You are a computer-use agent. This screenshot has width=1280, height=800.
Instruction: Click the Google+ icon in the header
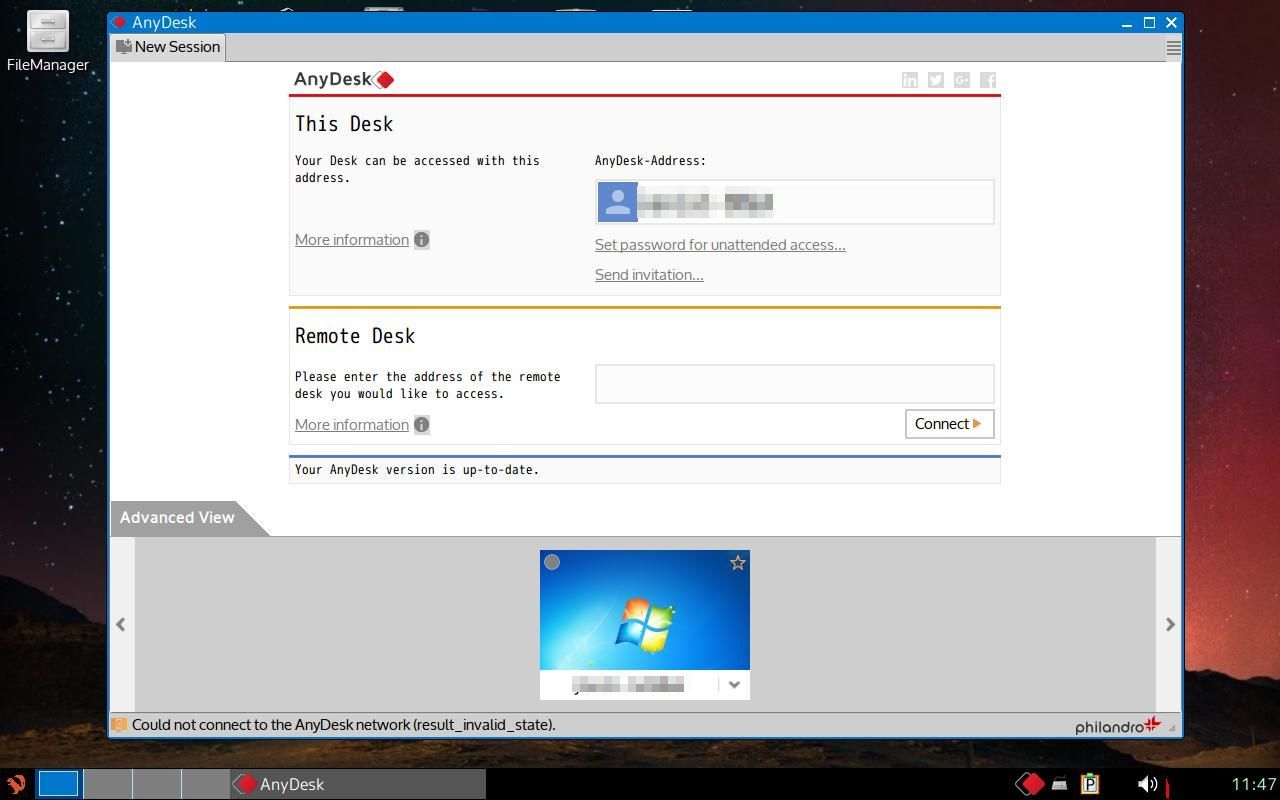pos(961,80)
